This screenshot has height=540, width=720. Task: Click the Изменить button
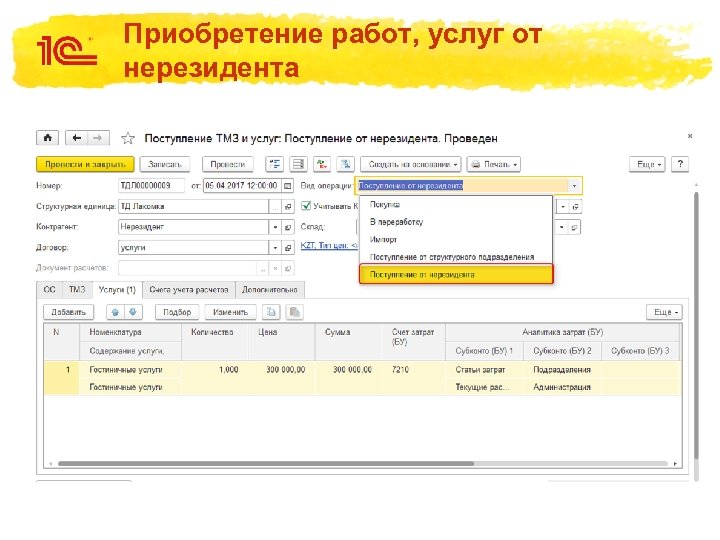click(x=231, y=312)
